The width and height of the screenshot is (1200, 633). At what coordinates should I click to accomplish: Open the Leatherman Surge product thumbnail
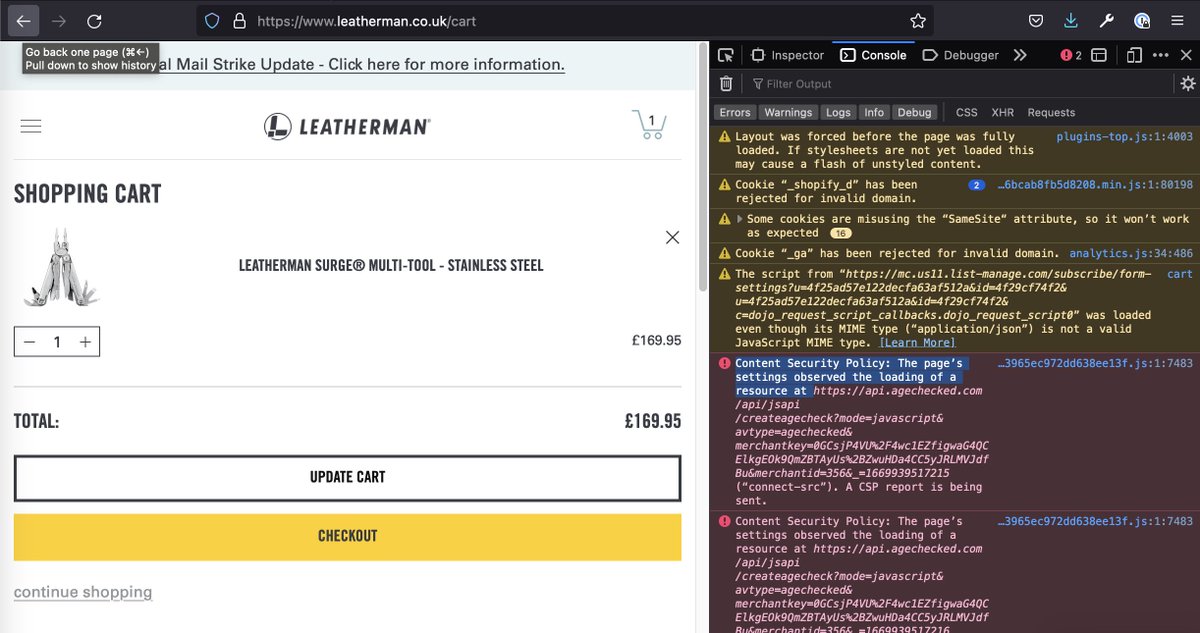tap(59, 266)
